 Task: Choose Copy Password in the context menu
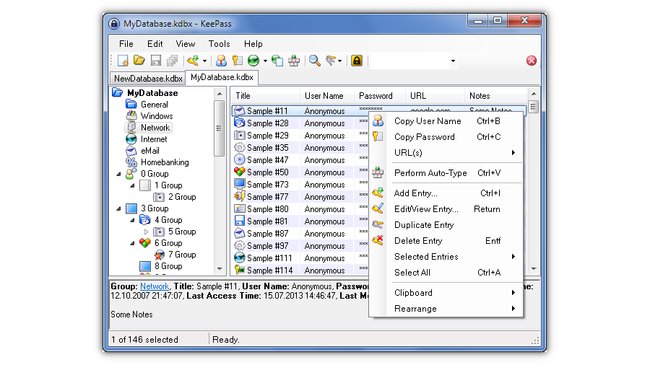tap(446, 137)
